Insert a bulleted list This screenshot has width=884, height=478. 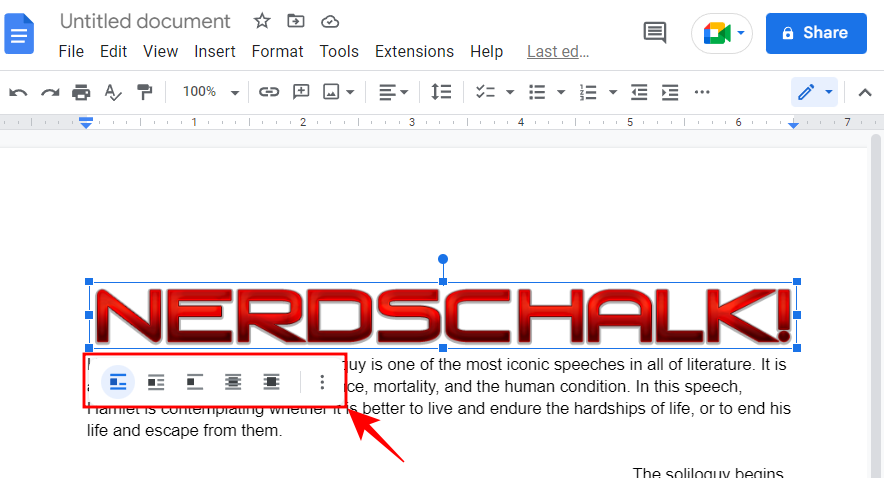point(537,92)
